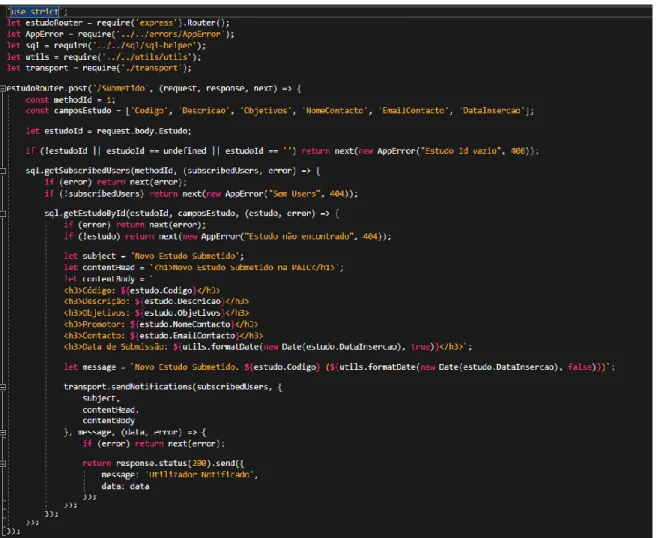Click 'contentBody' in the sendNotifications arguments

pos(109,421)
